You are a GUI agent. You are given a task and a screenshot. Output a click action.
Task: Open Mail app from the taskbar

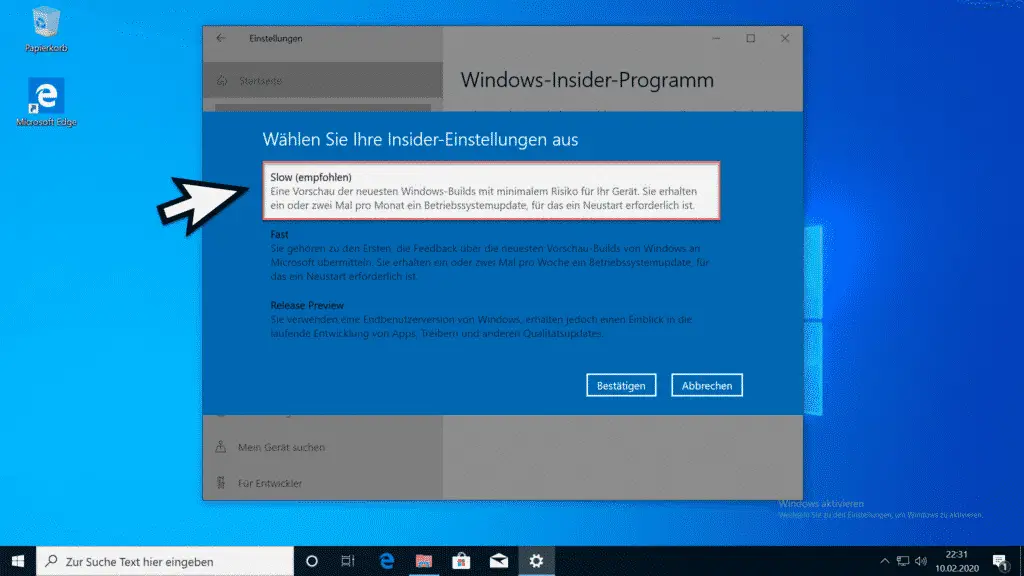499,561
